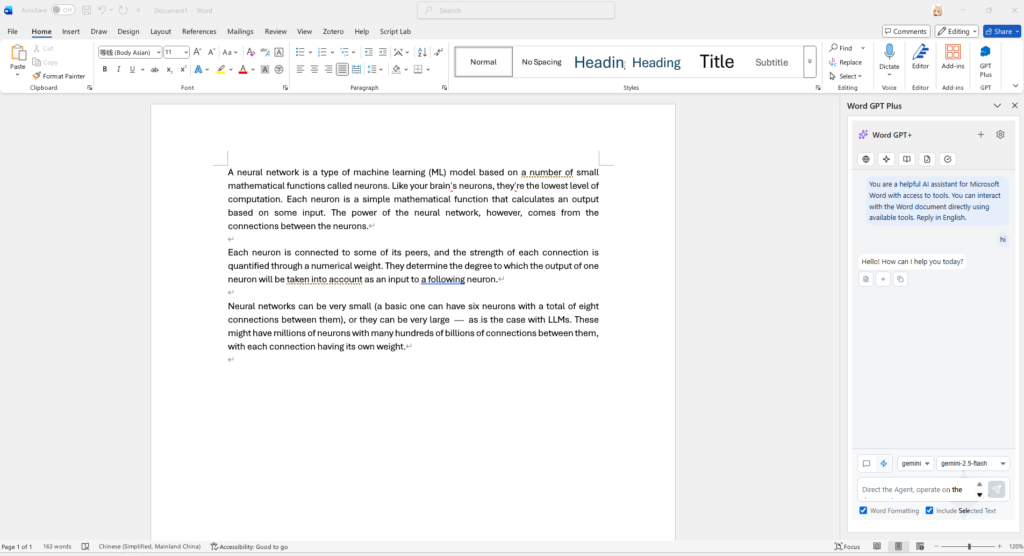
Task: Adjust the zoom slider in status bar
Action: pyautogui.click(x=969, y=547)
